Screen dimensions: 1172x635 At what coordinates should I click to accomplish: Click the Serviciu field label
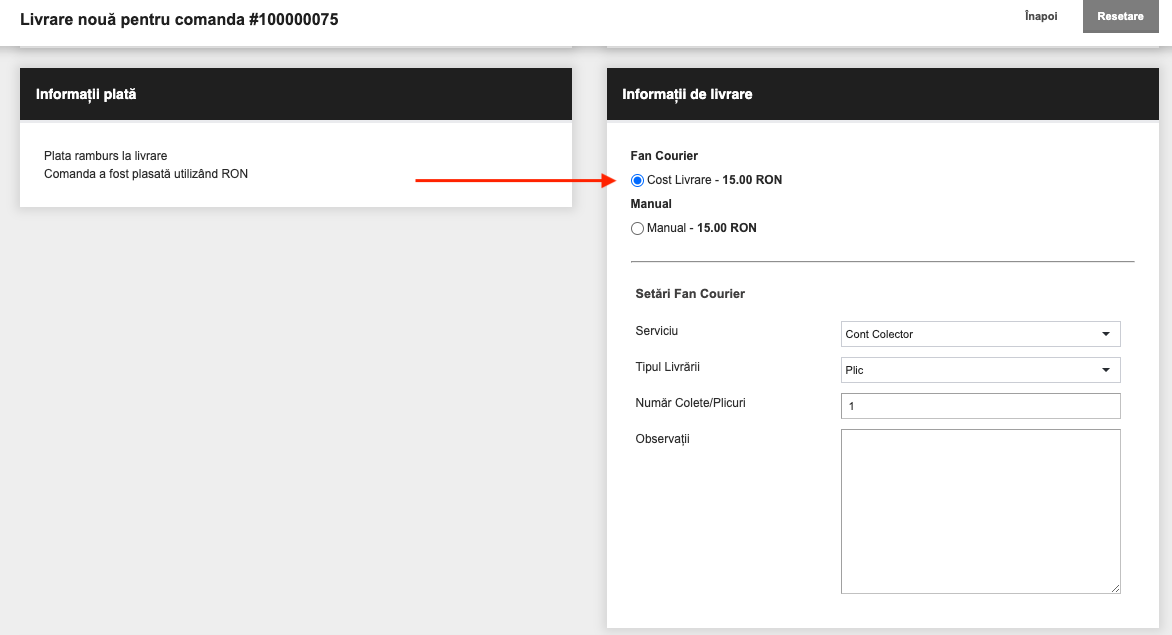(656, 330)
